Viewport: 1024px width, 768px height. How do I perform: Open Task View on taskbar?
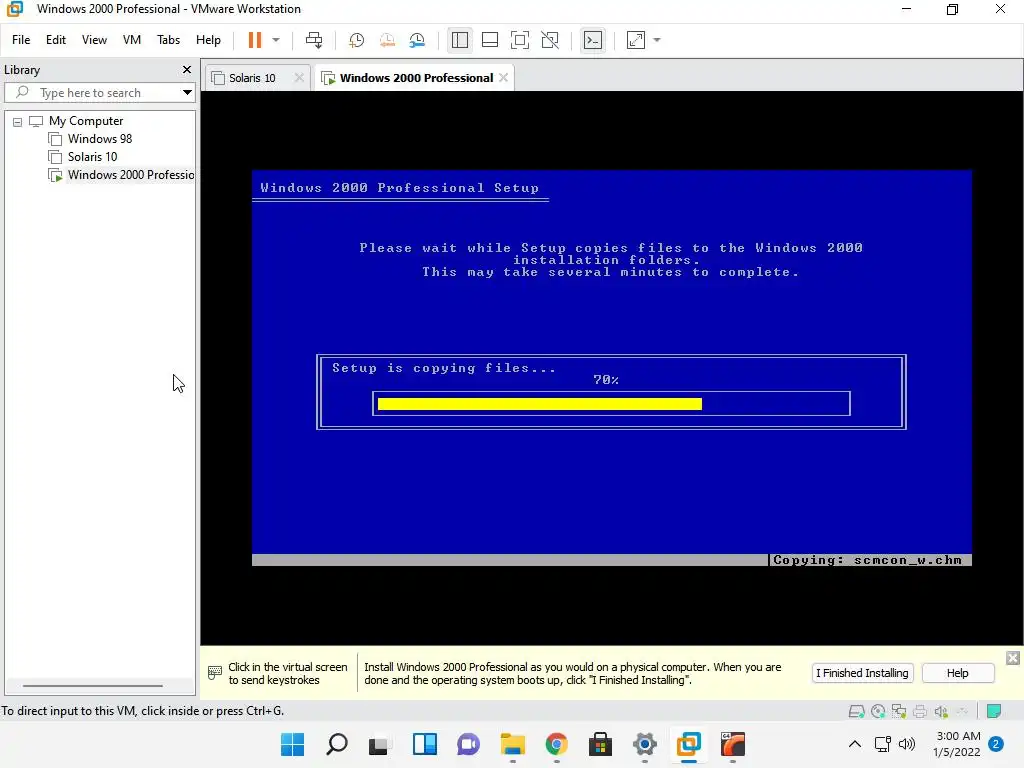379,744
